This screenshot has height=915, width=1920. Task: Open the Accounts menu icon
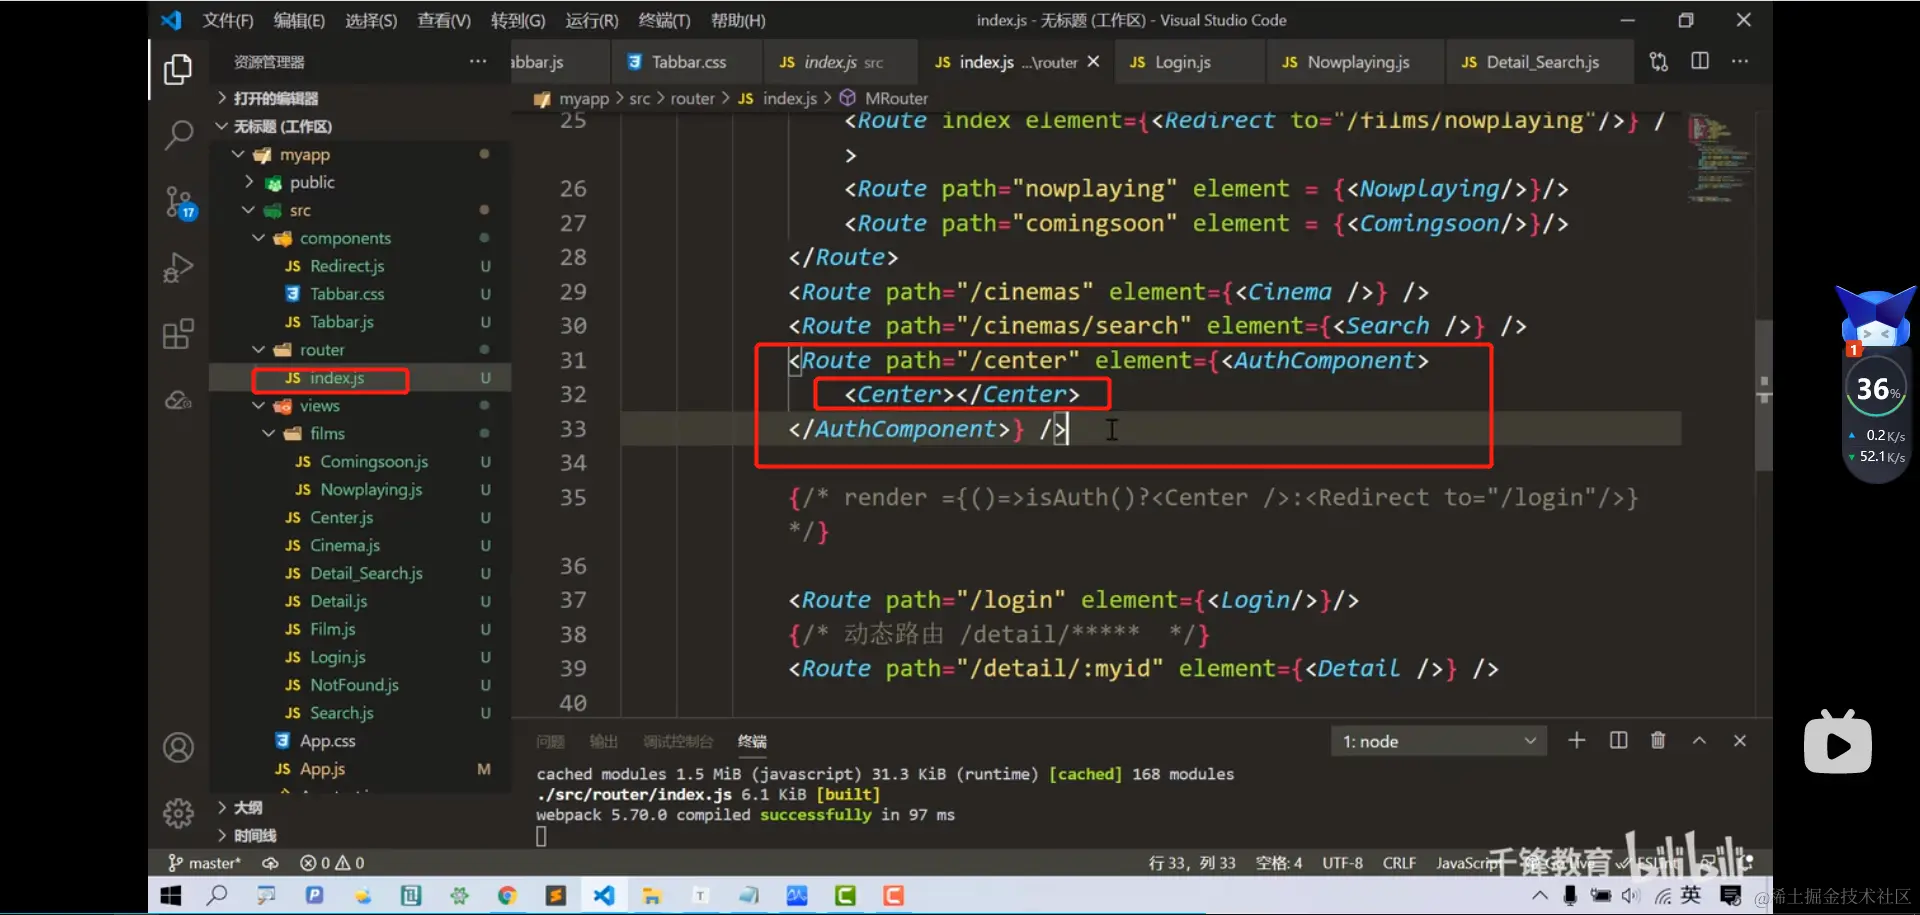point(178,747)
